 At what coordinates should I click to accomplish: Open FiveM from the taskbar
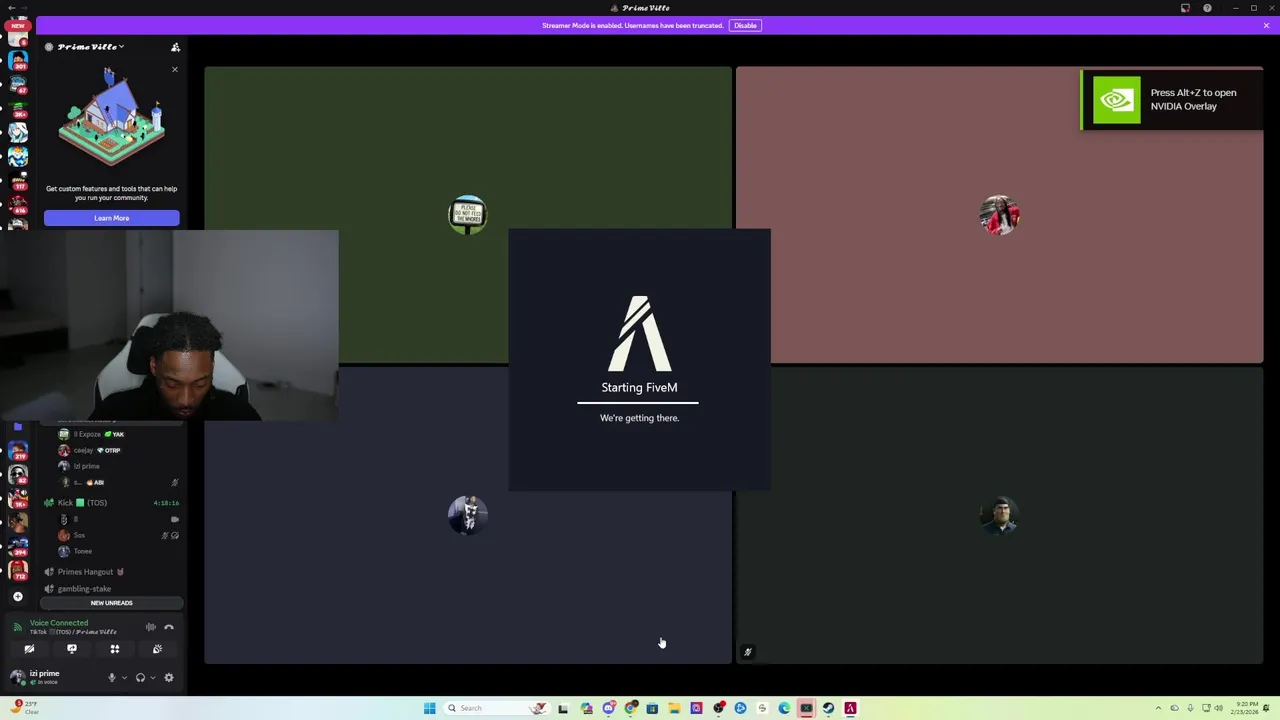(850, 708)
